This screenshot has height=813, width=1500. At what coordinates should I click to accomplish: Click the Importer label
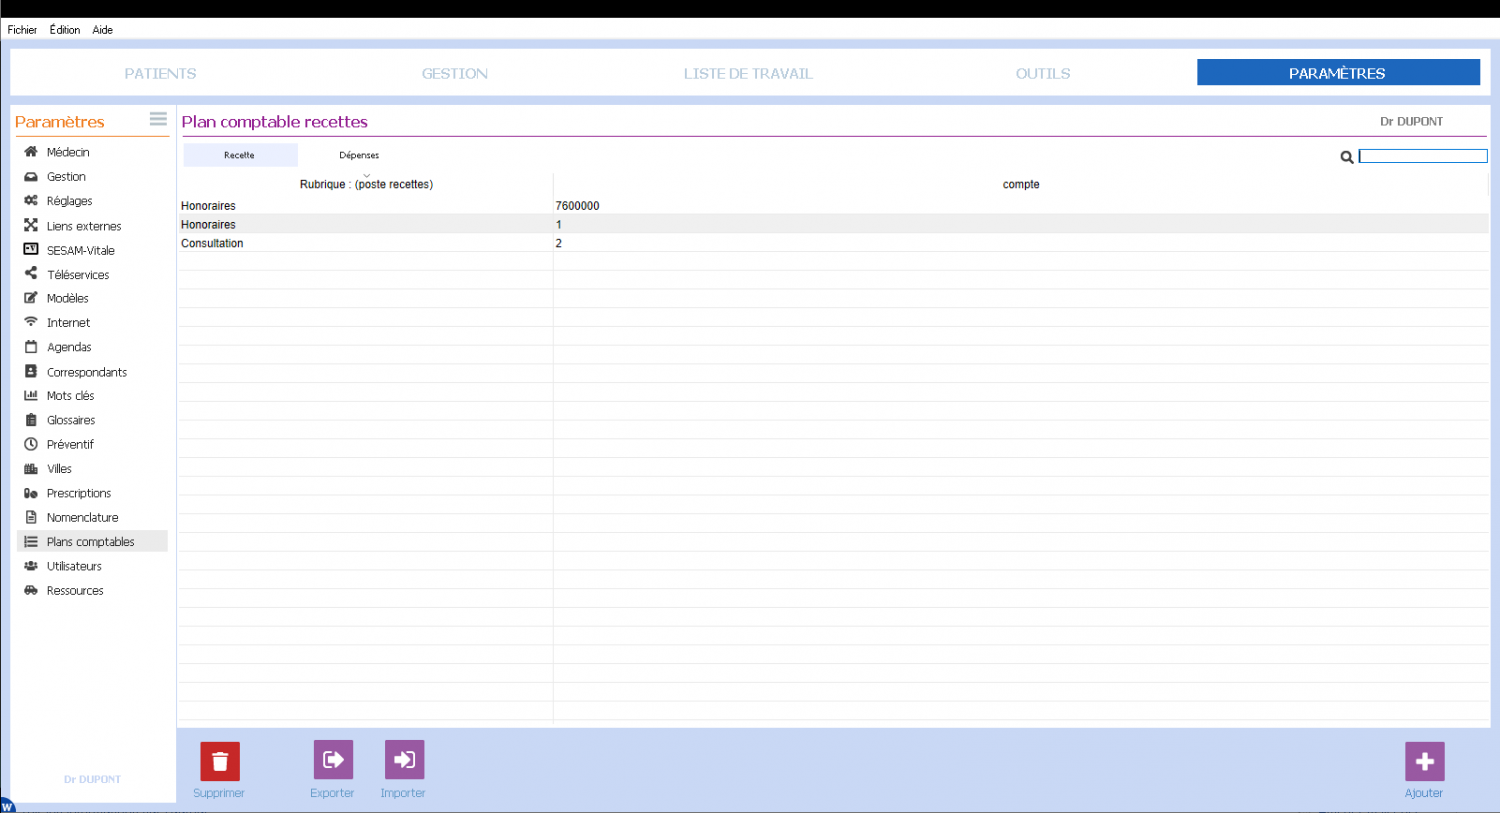click(403, 793)
